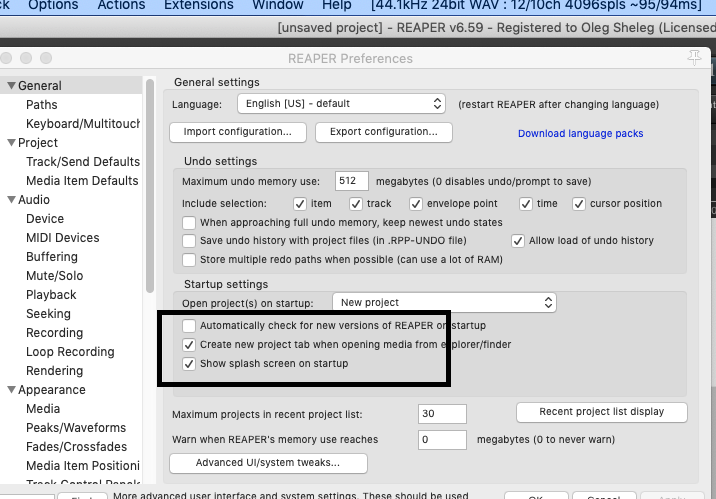Select Project in the category tree
Image resolution: width=716 pixels, height=499 pixels.
point(38,143)
